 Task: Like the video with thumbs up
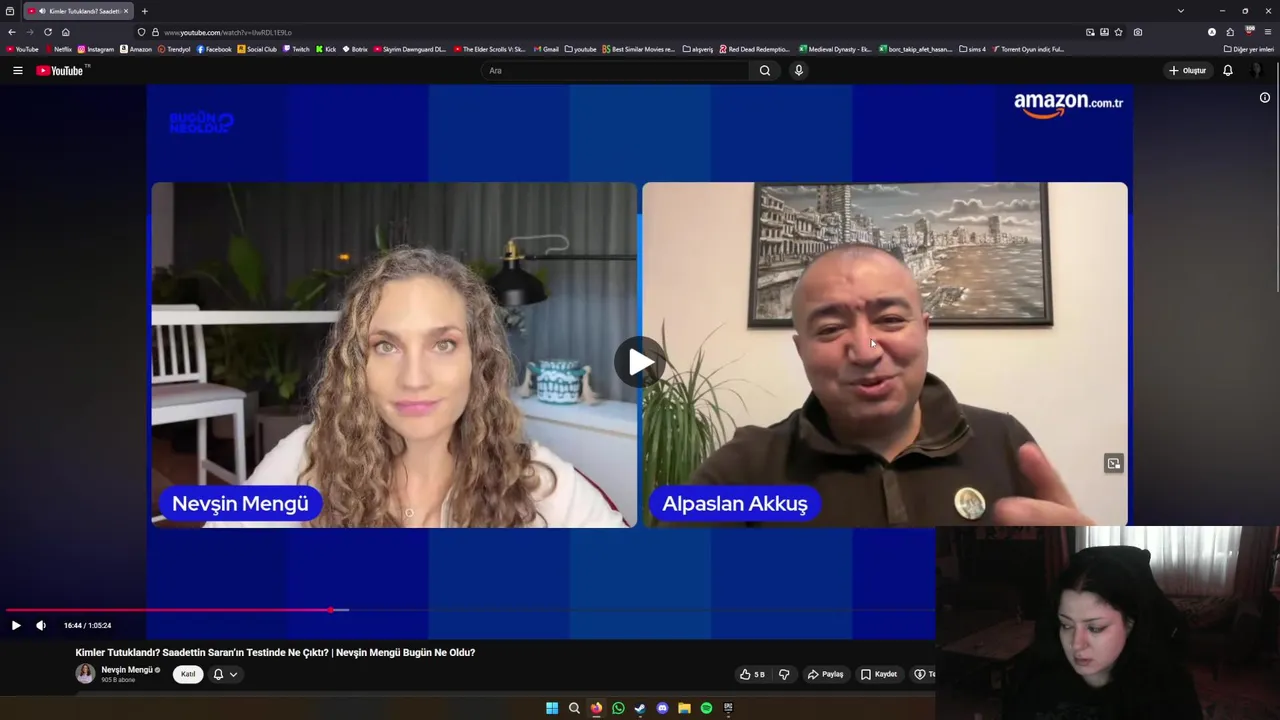752,674
